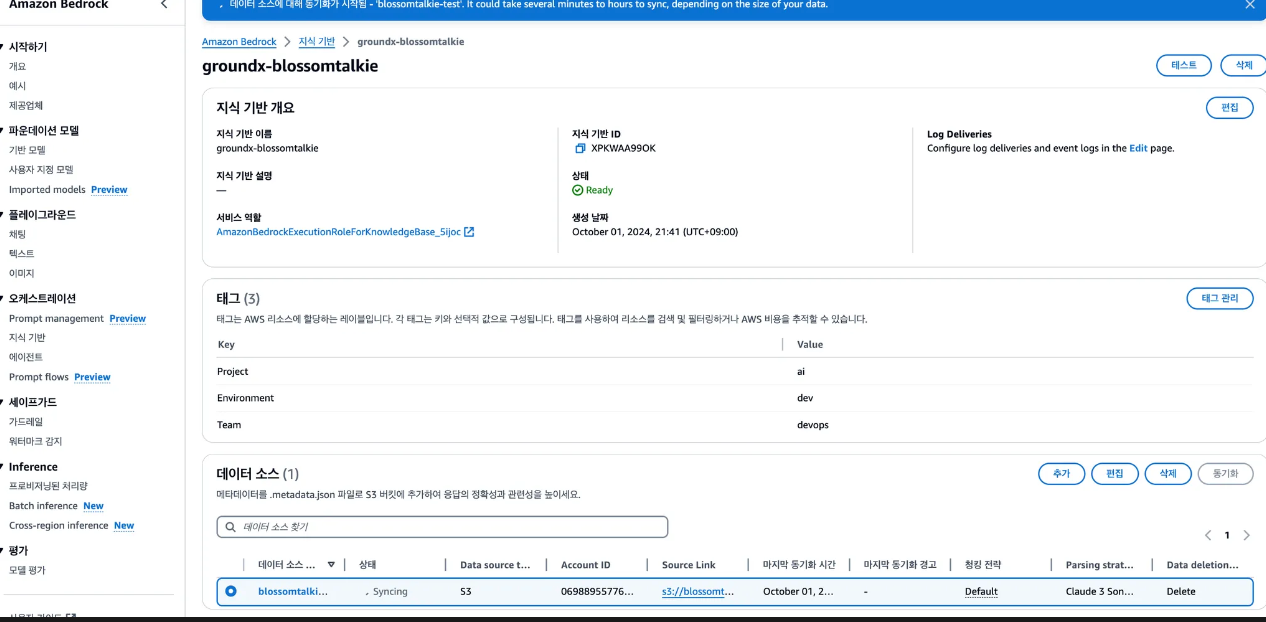Open 지식 기반 in sidebar
Viewport: 1266px width, 622px height.
27,338
